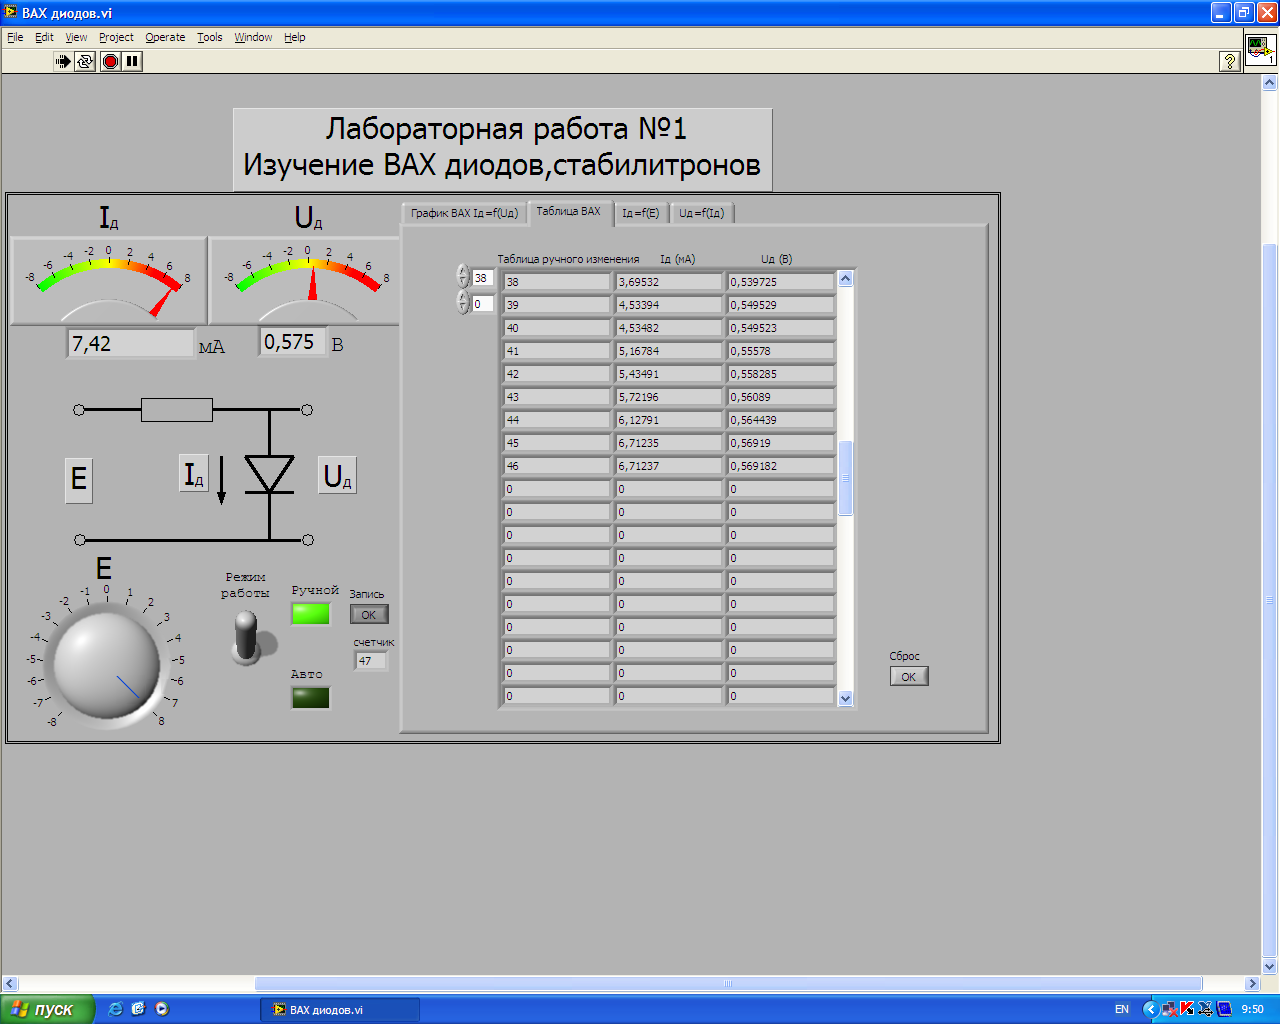Click the table scrollbar up arrow

click(845, 279)
